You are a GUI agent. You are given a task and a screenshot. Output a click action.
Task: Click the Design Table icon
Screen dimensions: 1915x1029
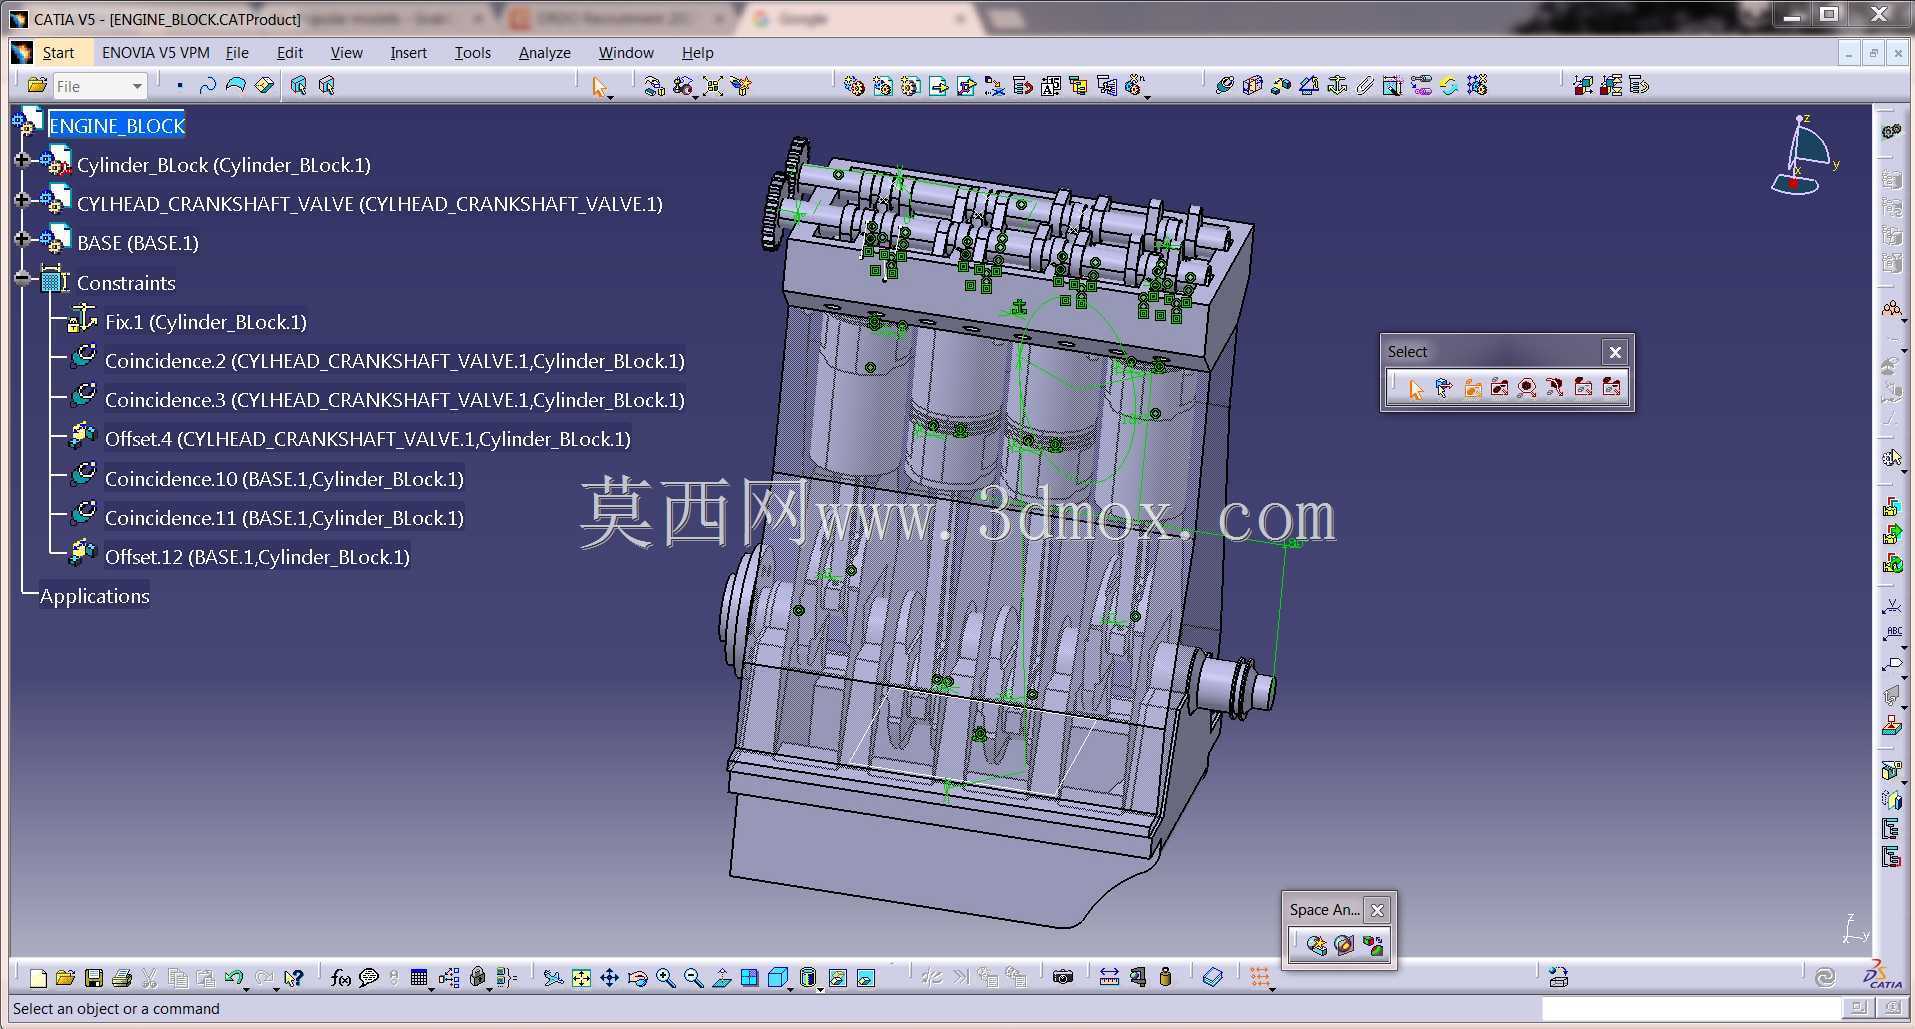click(x=419, y=978)
